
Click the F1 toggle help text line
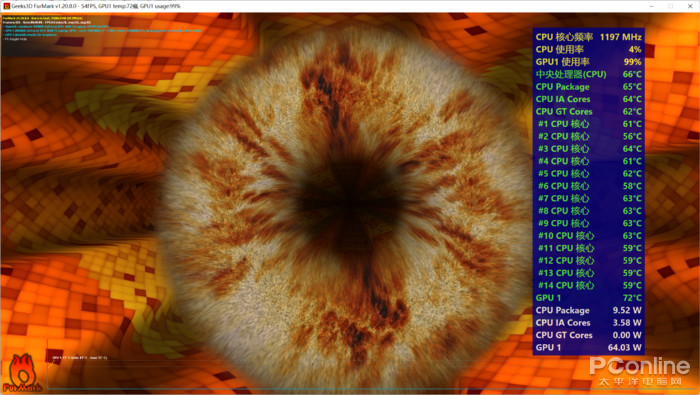coord(15,39)
